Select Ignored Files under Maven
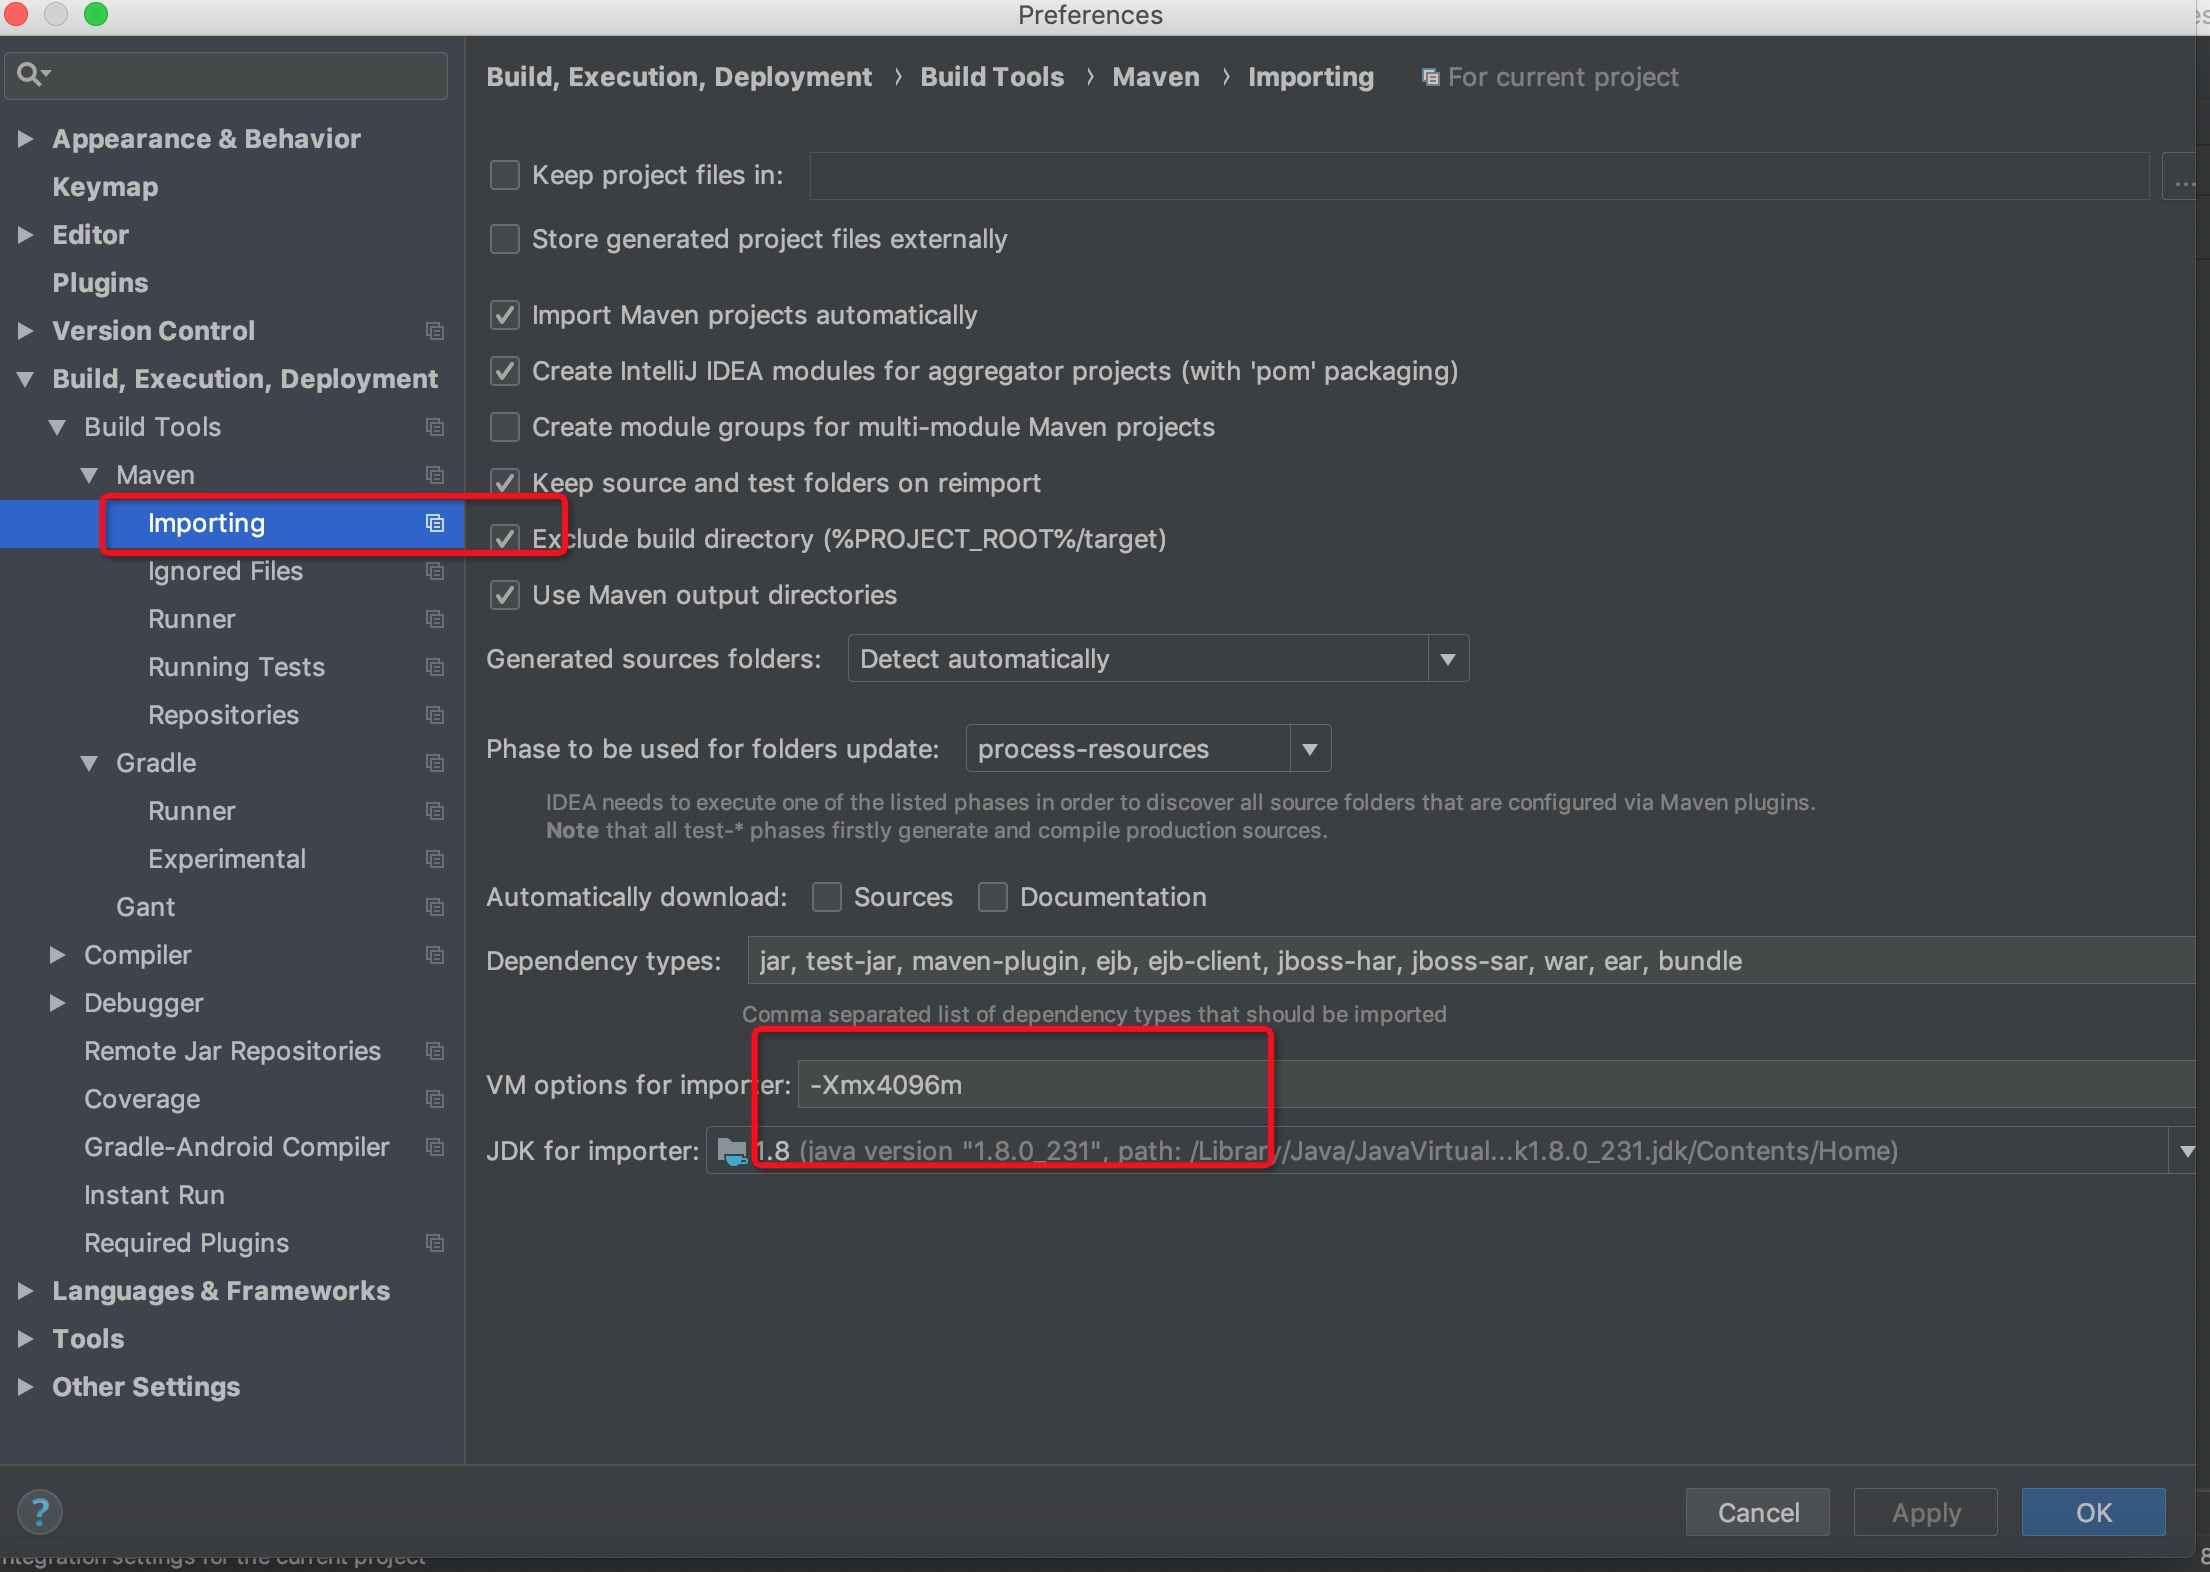2210x1572 pixels. tap(225, 571)
